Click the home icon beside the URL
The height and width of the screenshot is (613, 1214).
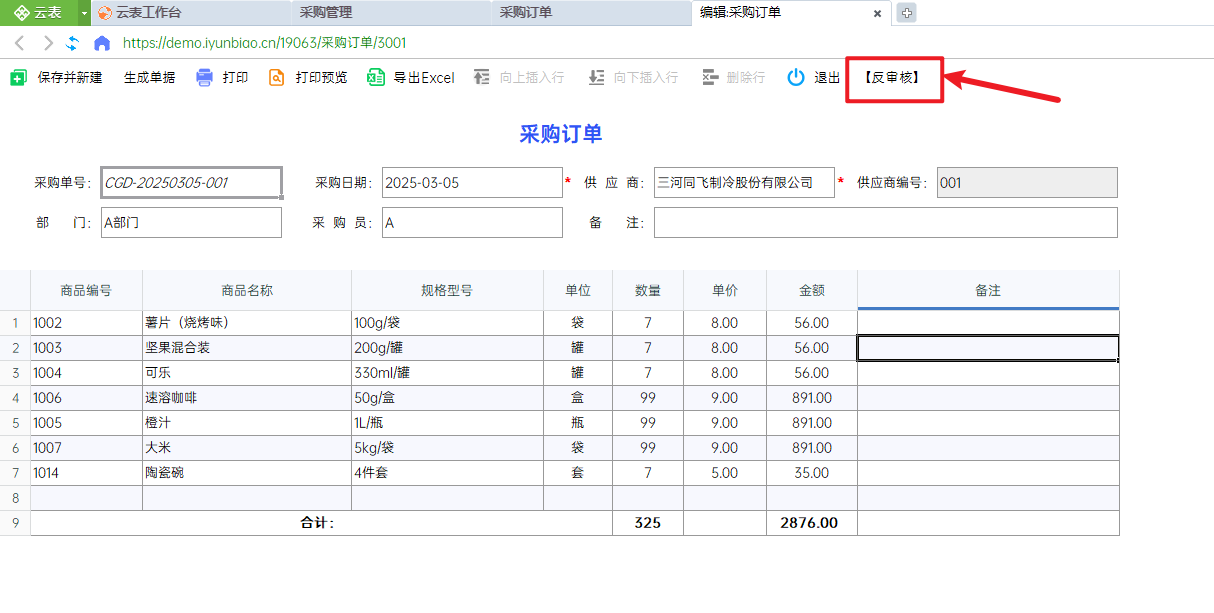[101, 43]
